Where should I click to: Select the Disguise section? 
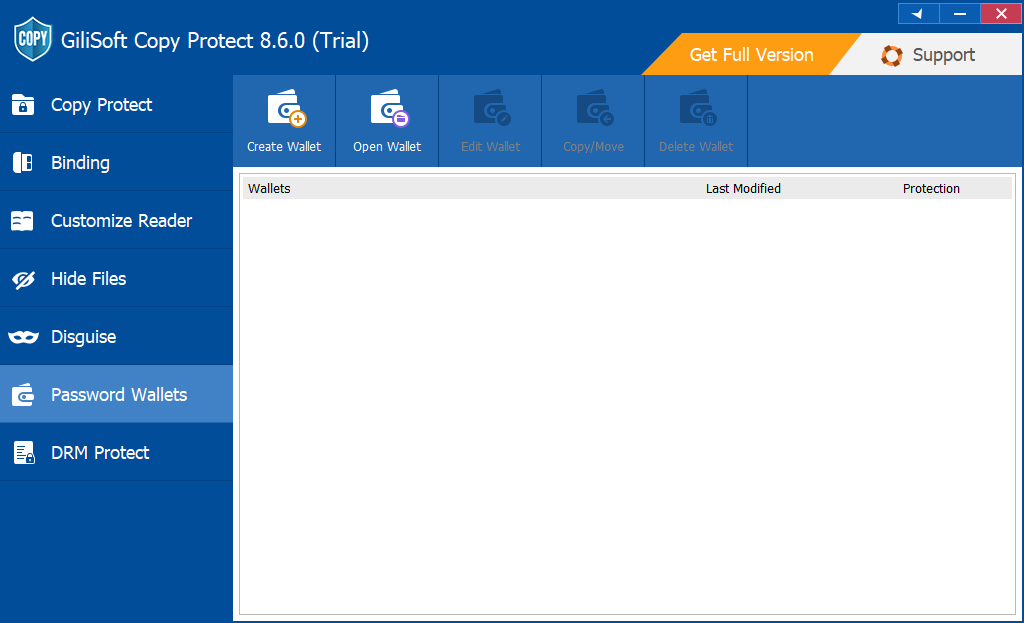(x=116, y=336)
